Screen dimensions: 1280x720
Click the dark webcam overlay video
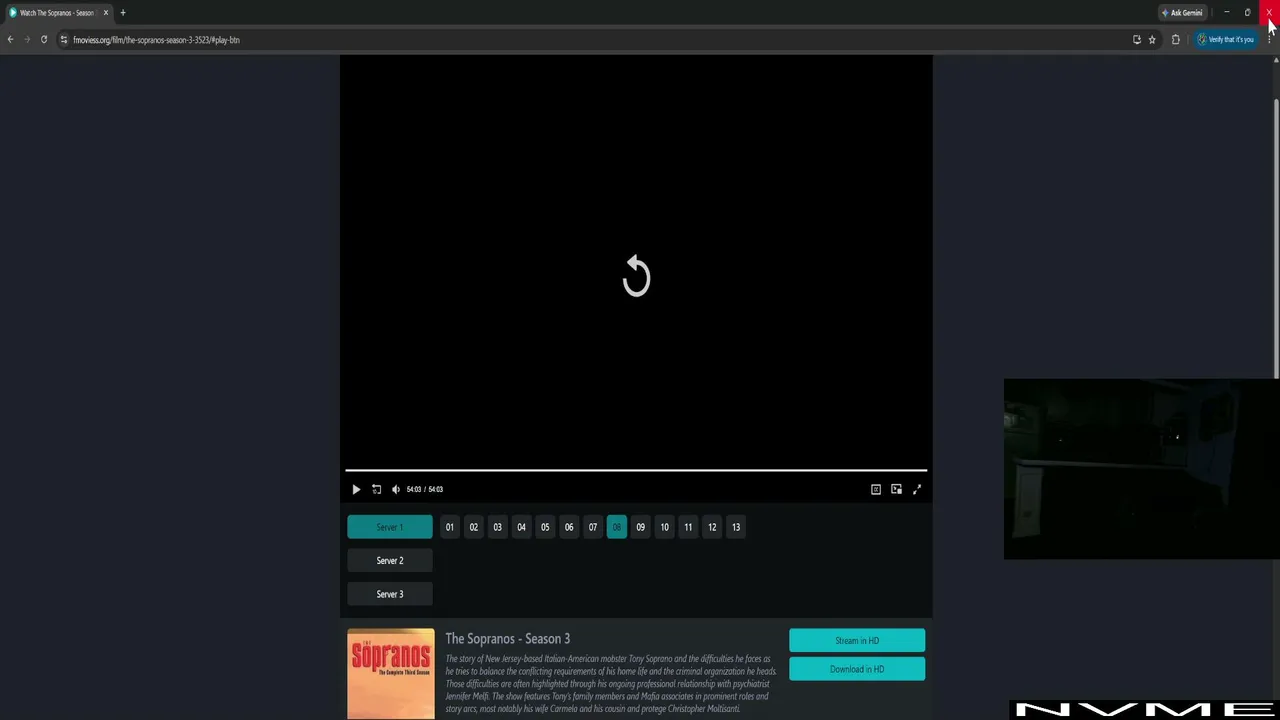click(1141, 469)
